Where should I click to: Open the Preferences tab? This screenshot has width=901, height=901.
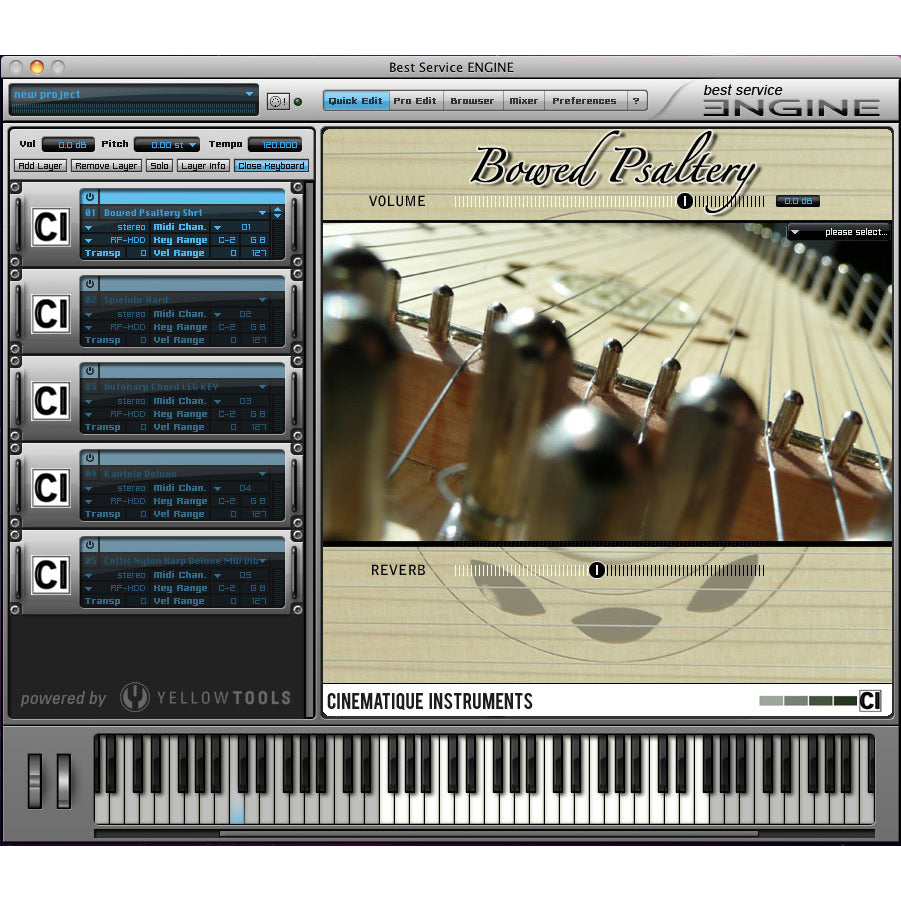click(585, 100)
